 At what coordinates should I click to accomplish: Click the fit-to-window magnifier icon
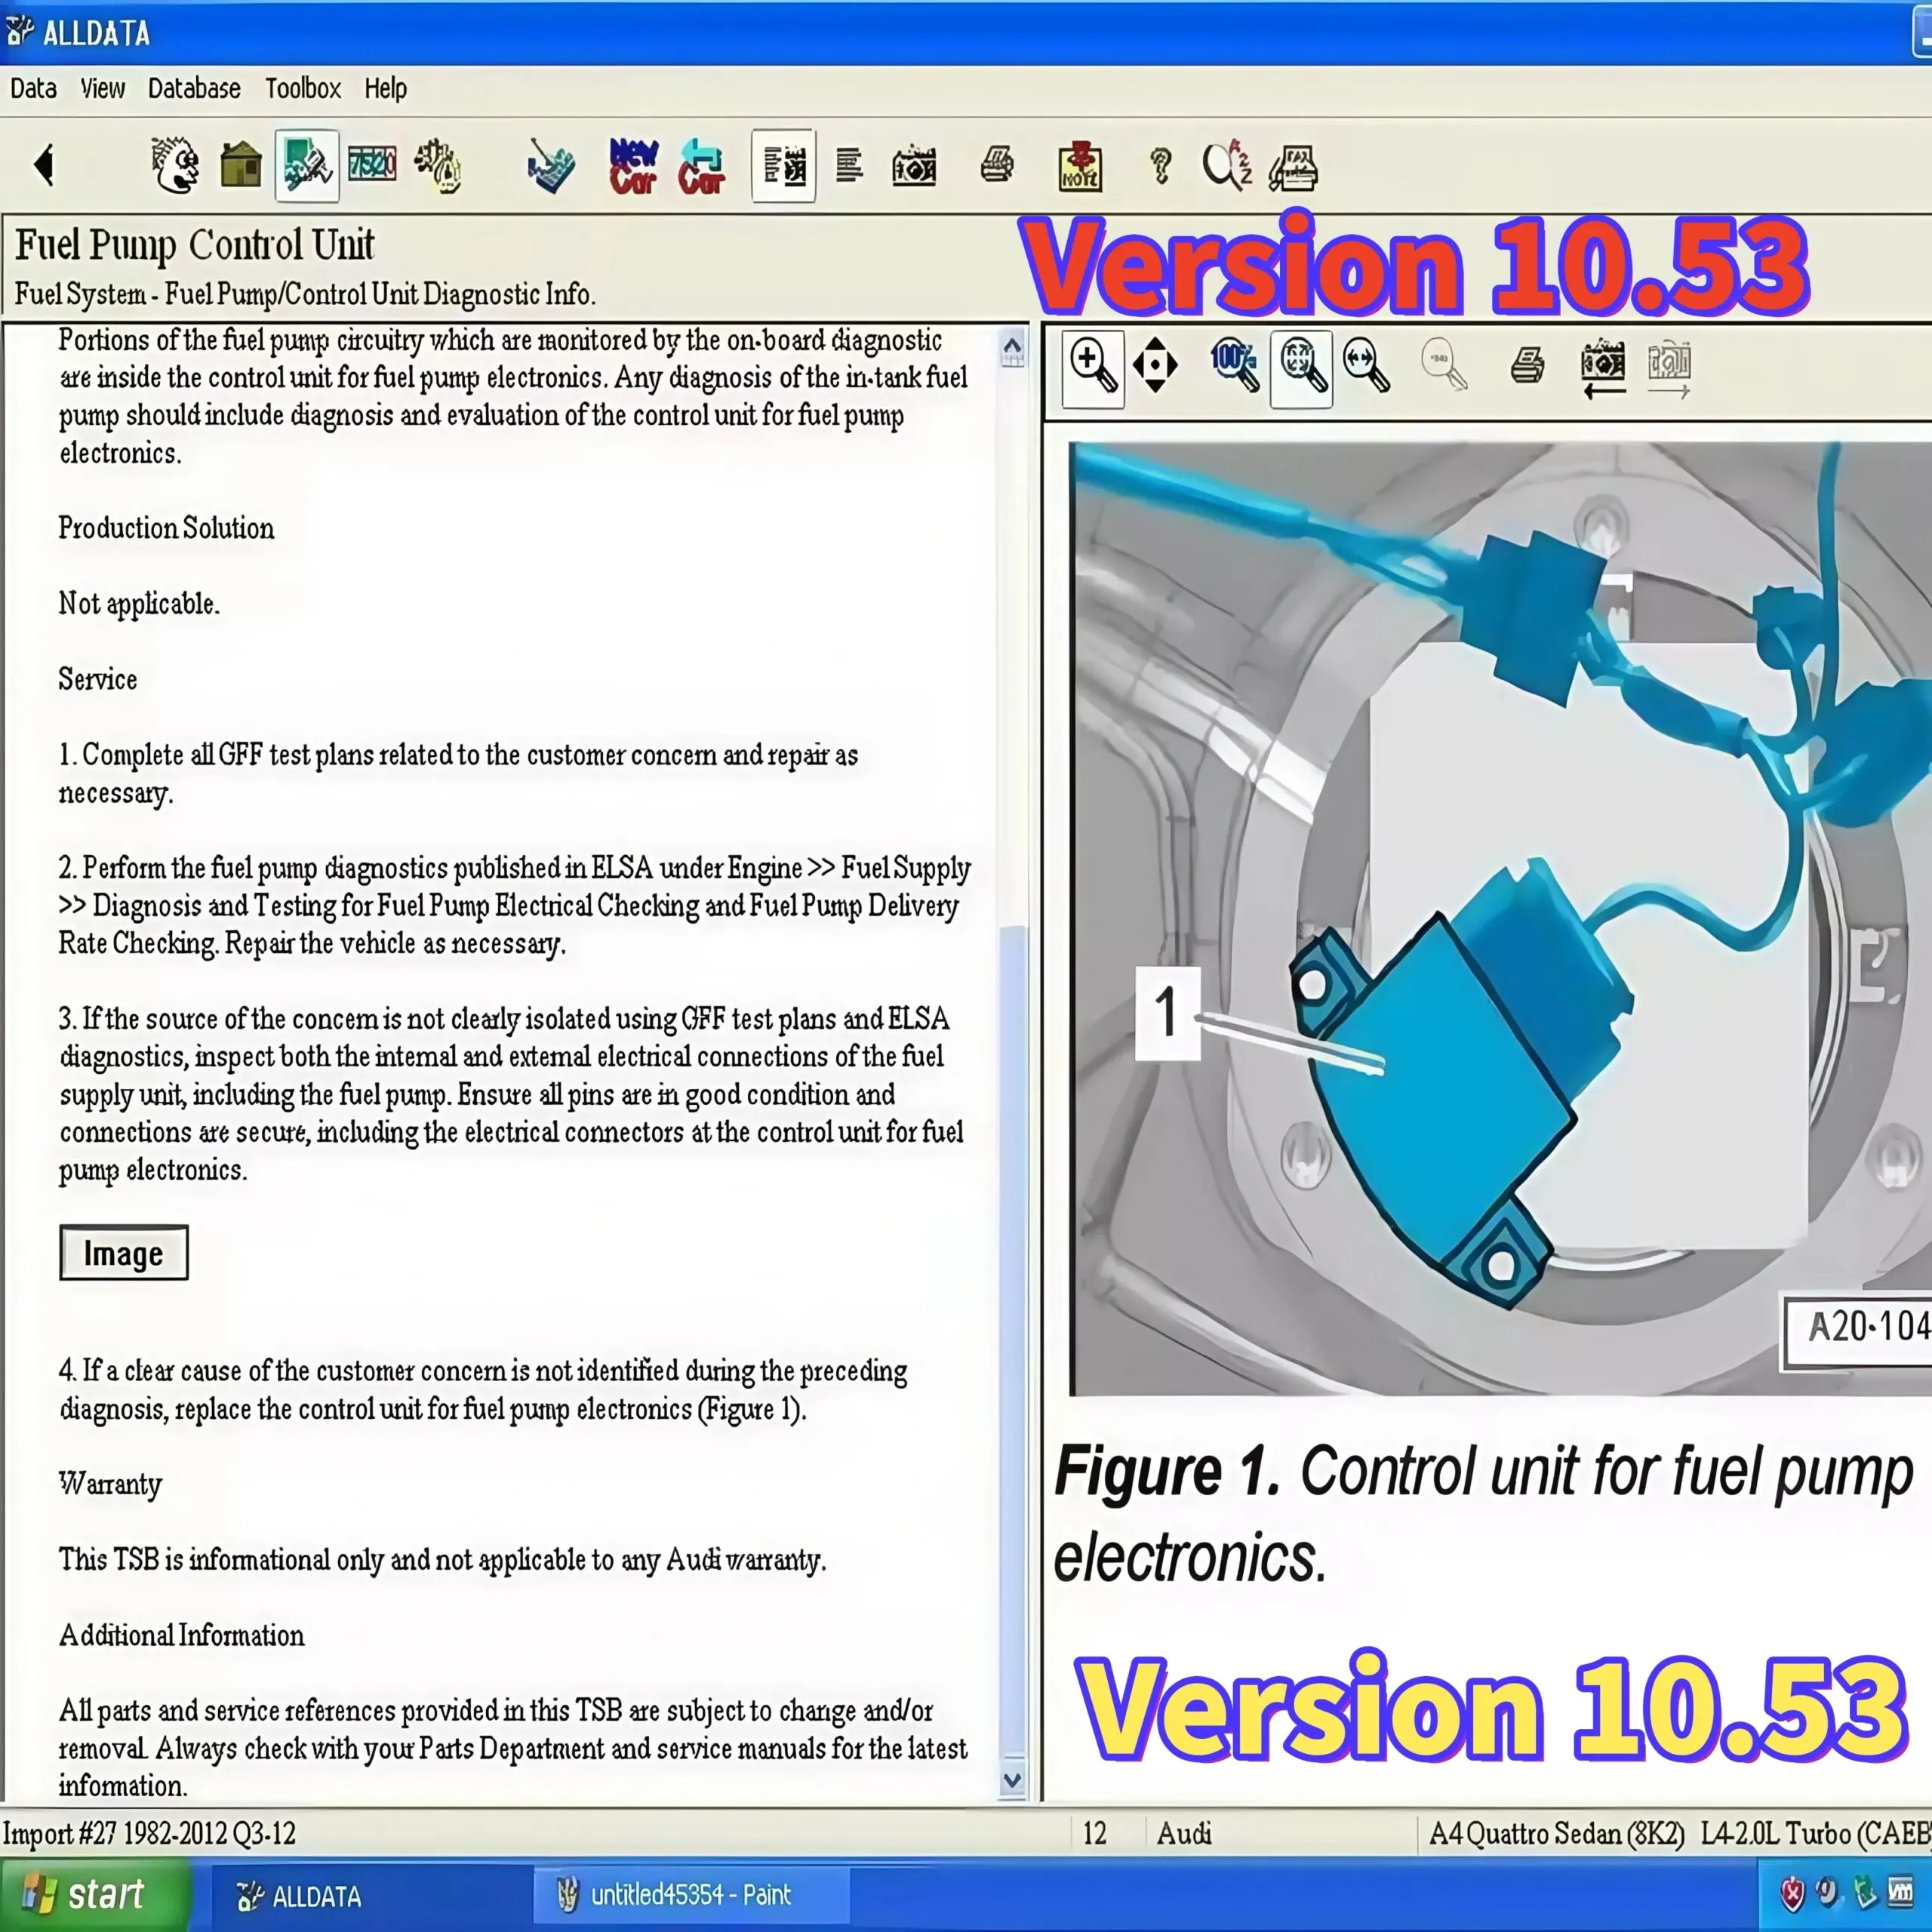point(1301,366)
